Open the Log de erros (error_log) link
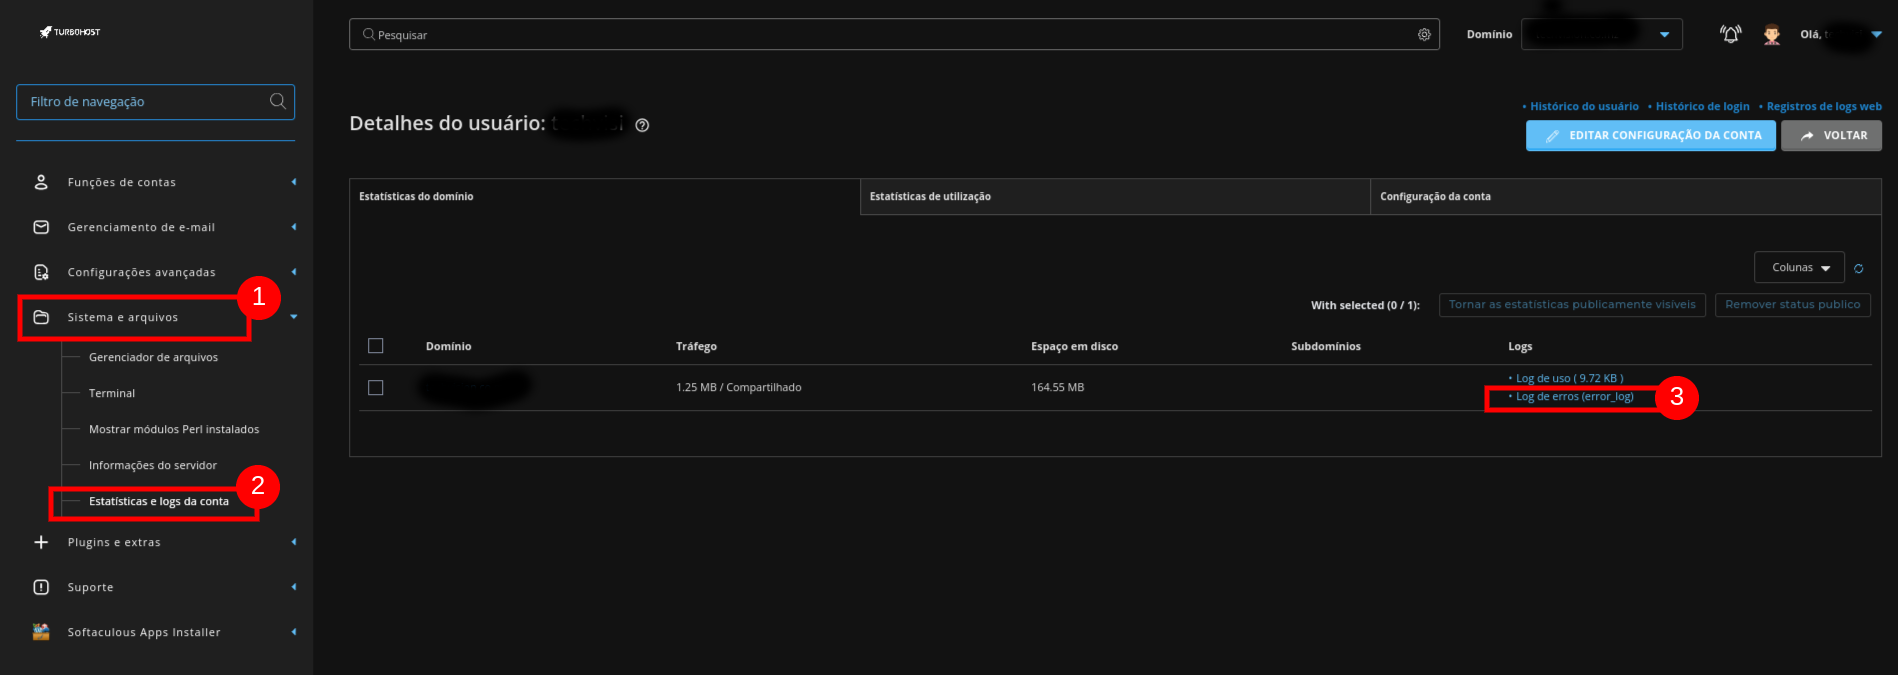1898x675 pixels. [x=1574, y=397]
